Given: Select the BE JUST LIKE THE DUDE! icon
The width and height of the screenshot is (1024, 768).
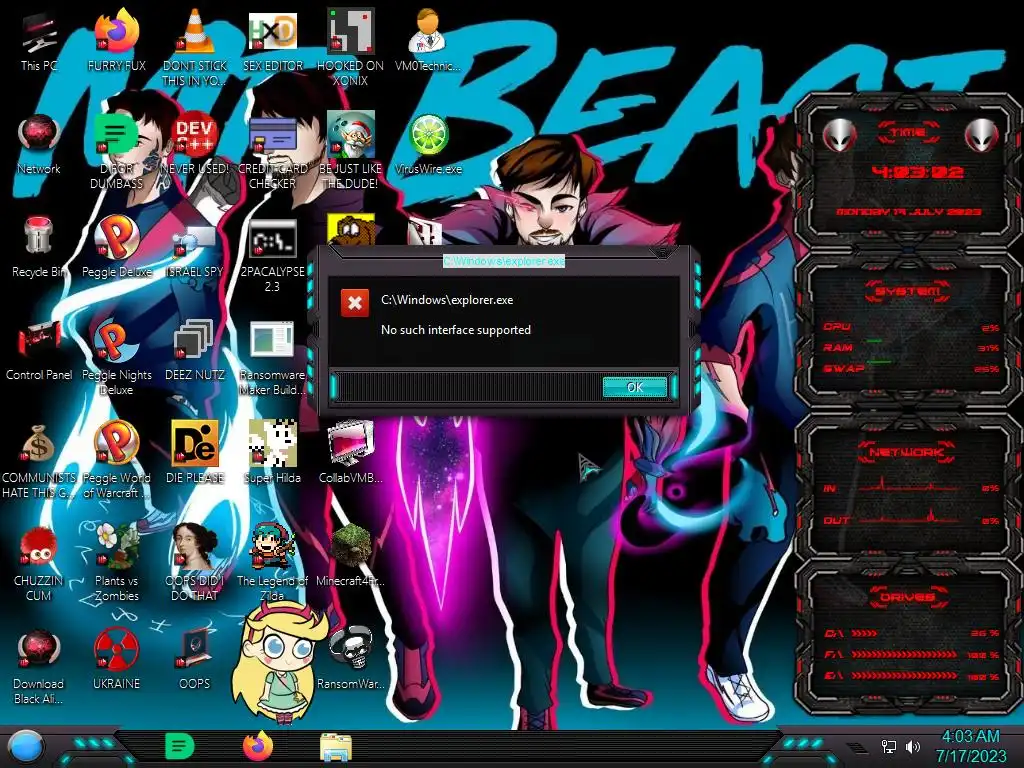Looking at the screenshot, I should 350,152.
